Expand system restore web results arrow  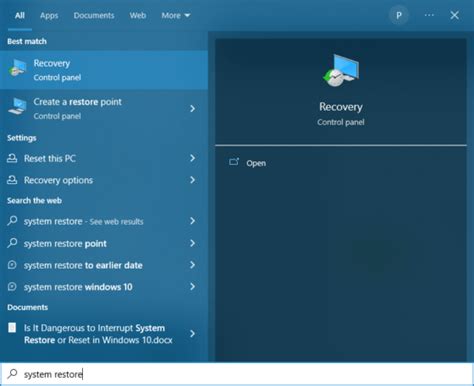pos(192,221)
